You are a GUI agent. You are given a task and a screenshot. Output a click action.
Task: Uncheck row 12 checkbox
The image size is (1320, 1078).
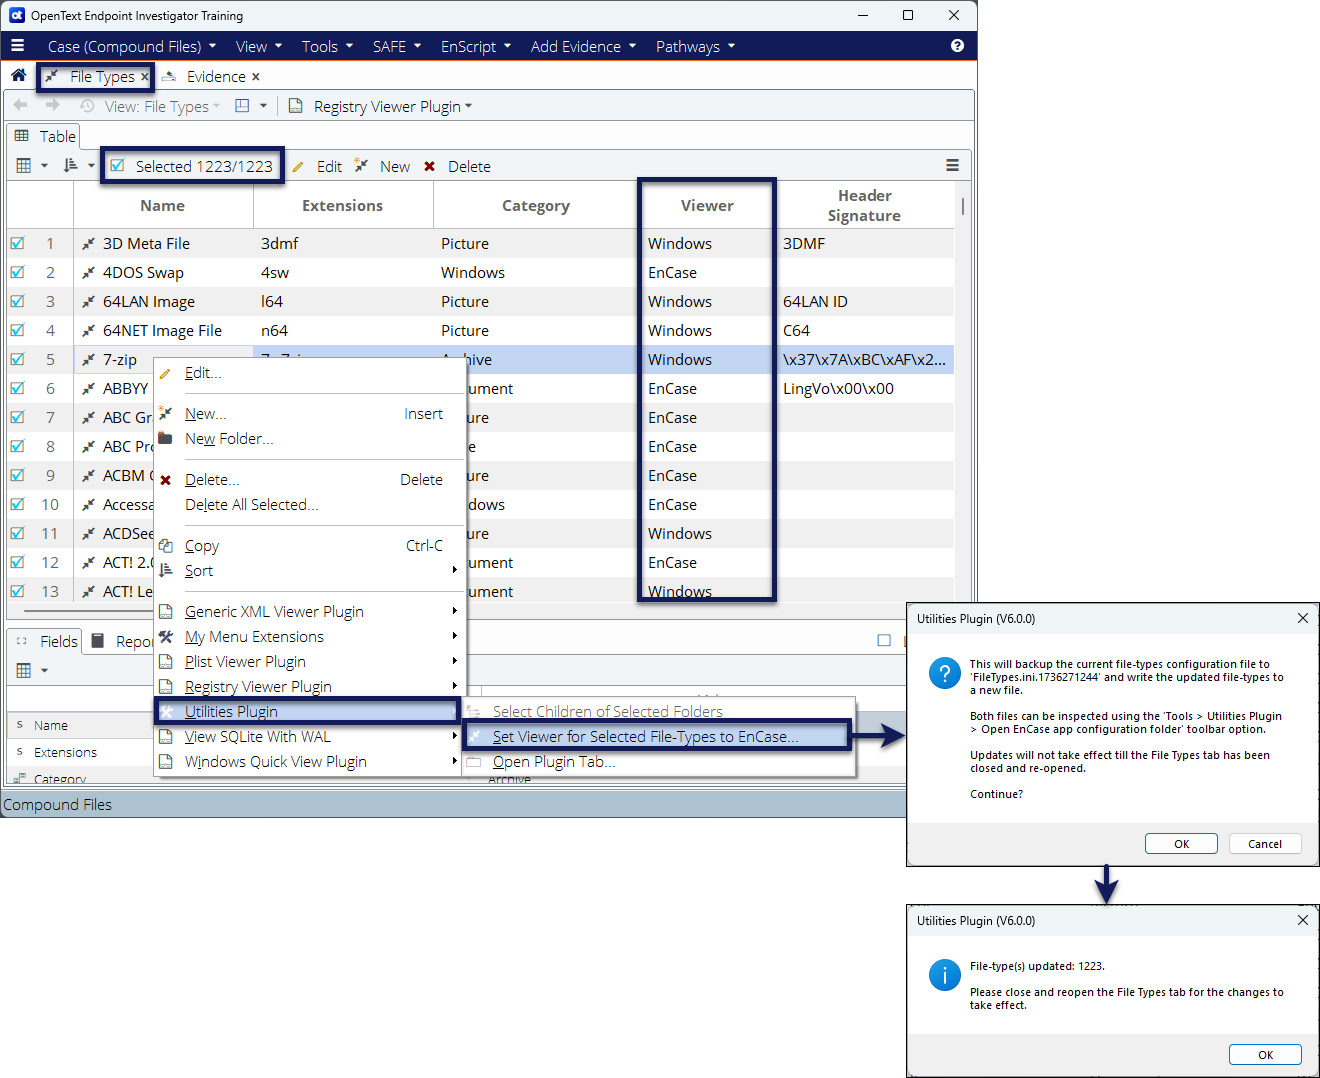pyautogui.click(x=18, y=562)
